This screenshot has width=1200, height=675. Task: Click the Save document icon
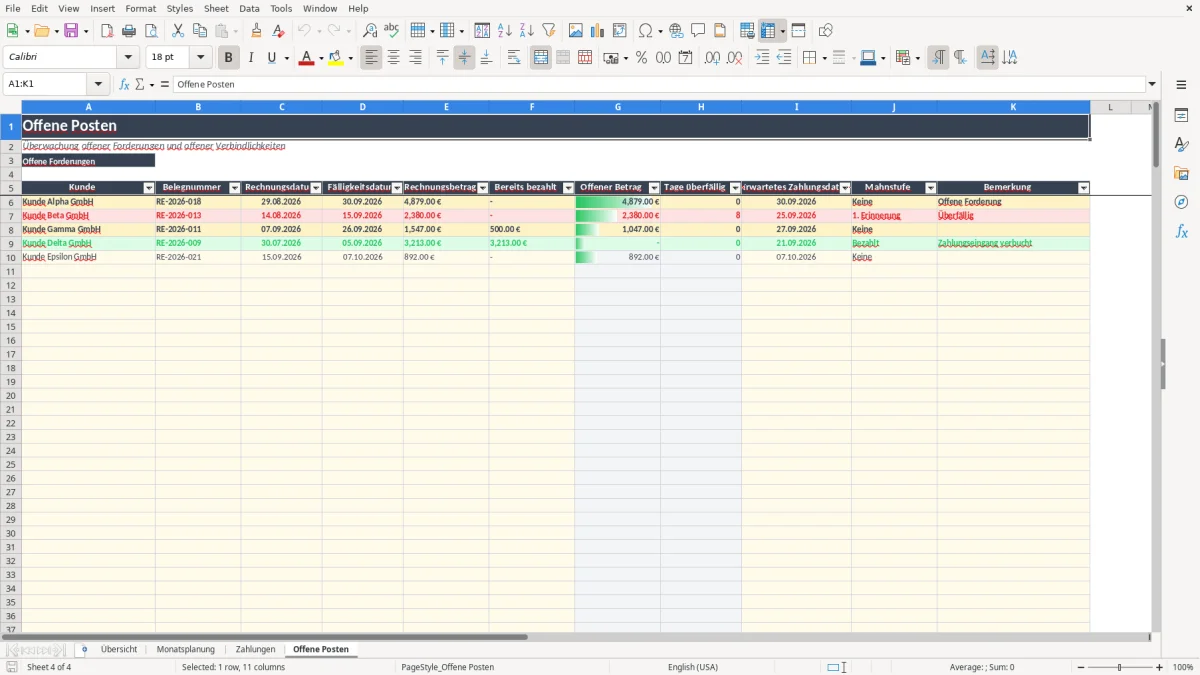click(71, 31)
